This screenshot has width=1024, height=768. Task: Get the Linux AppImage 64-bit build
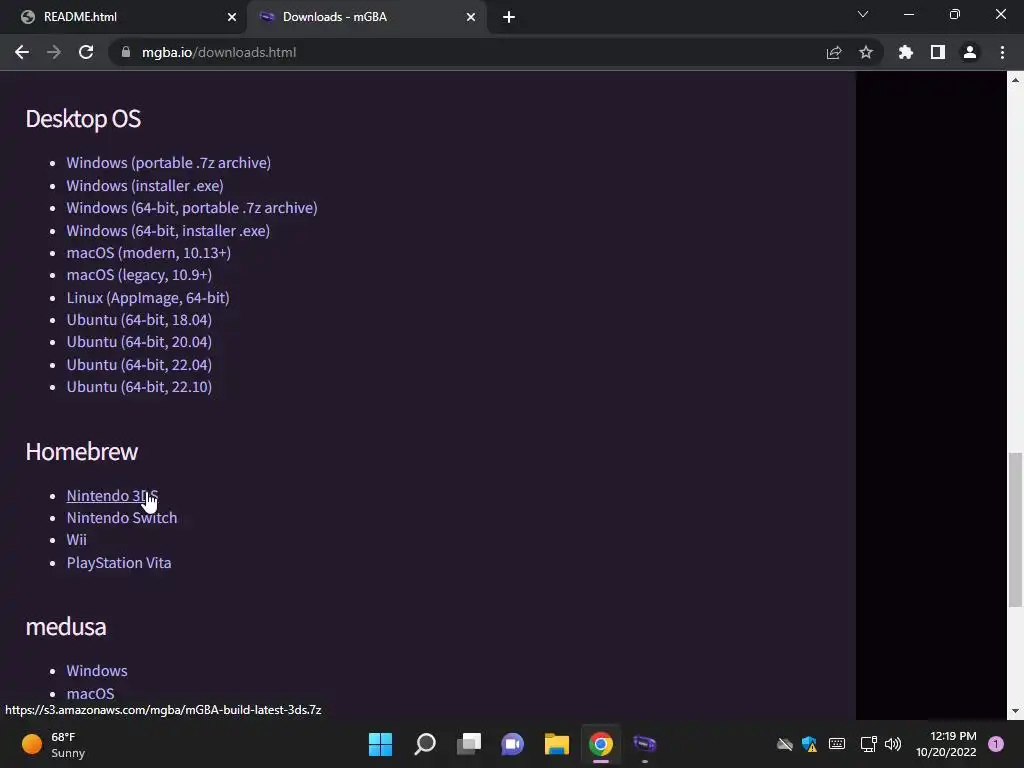(148, 298)
